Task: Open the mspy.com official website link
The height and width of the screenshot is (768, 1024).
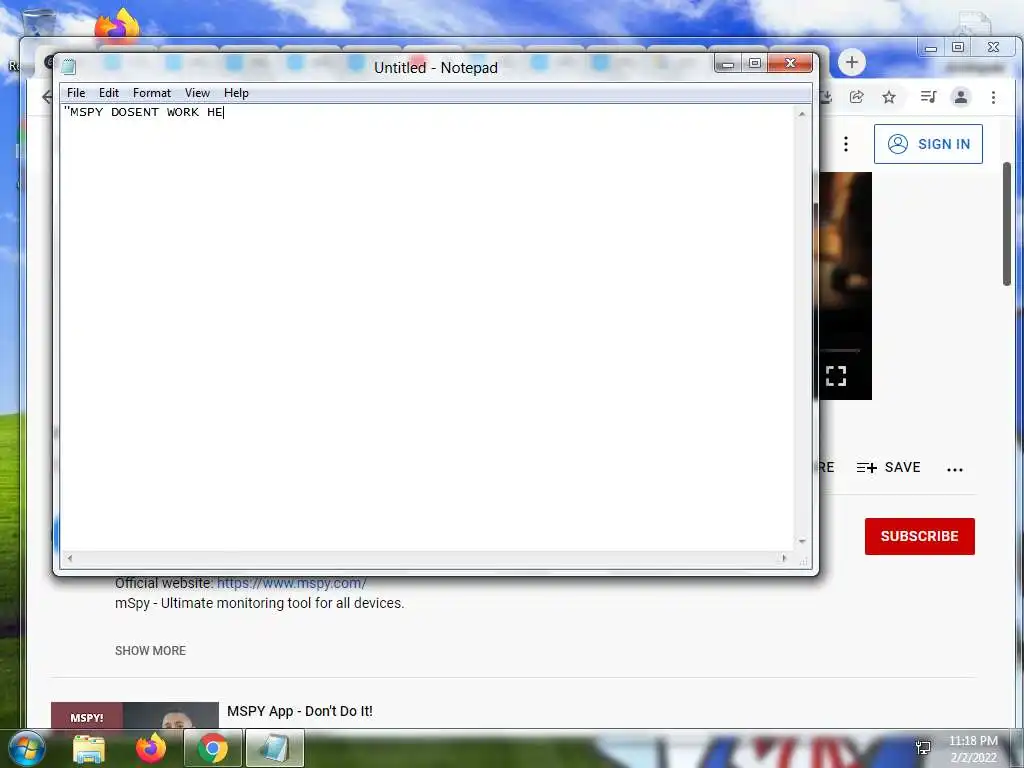Action: coord(291,583)
